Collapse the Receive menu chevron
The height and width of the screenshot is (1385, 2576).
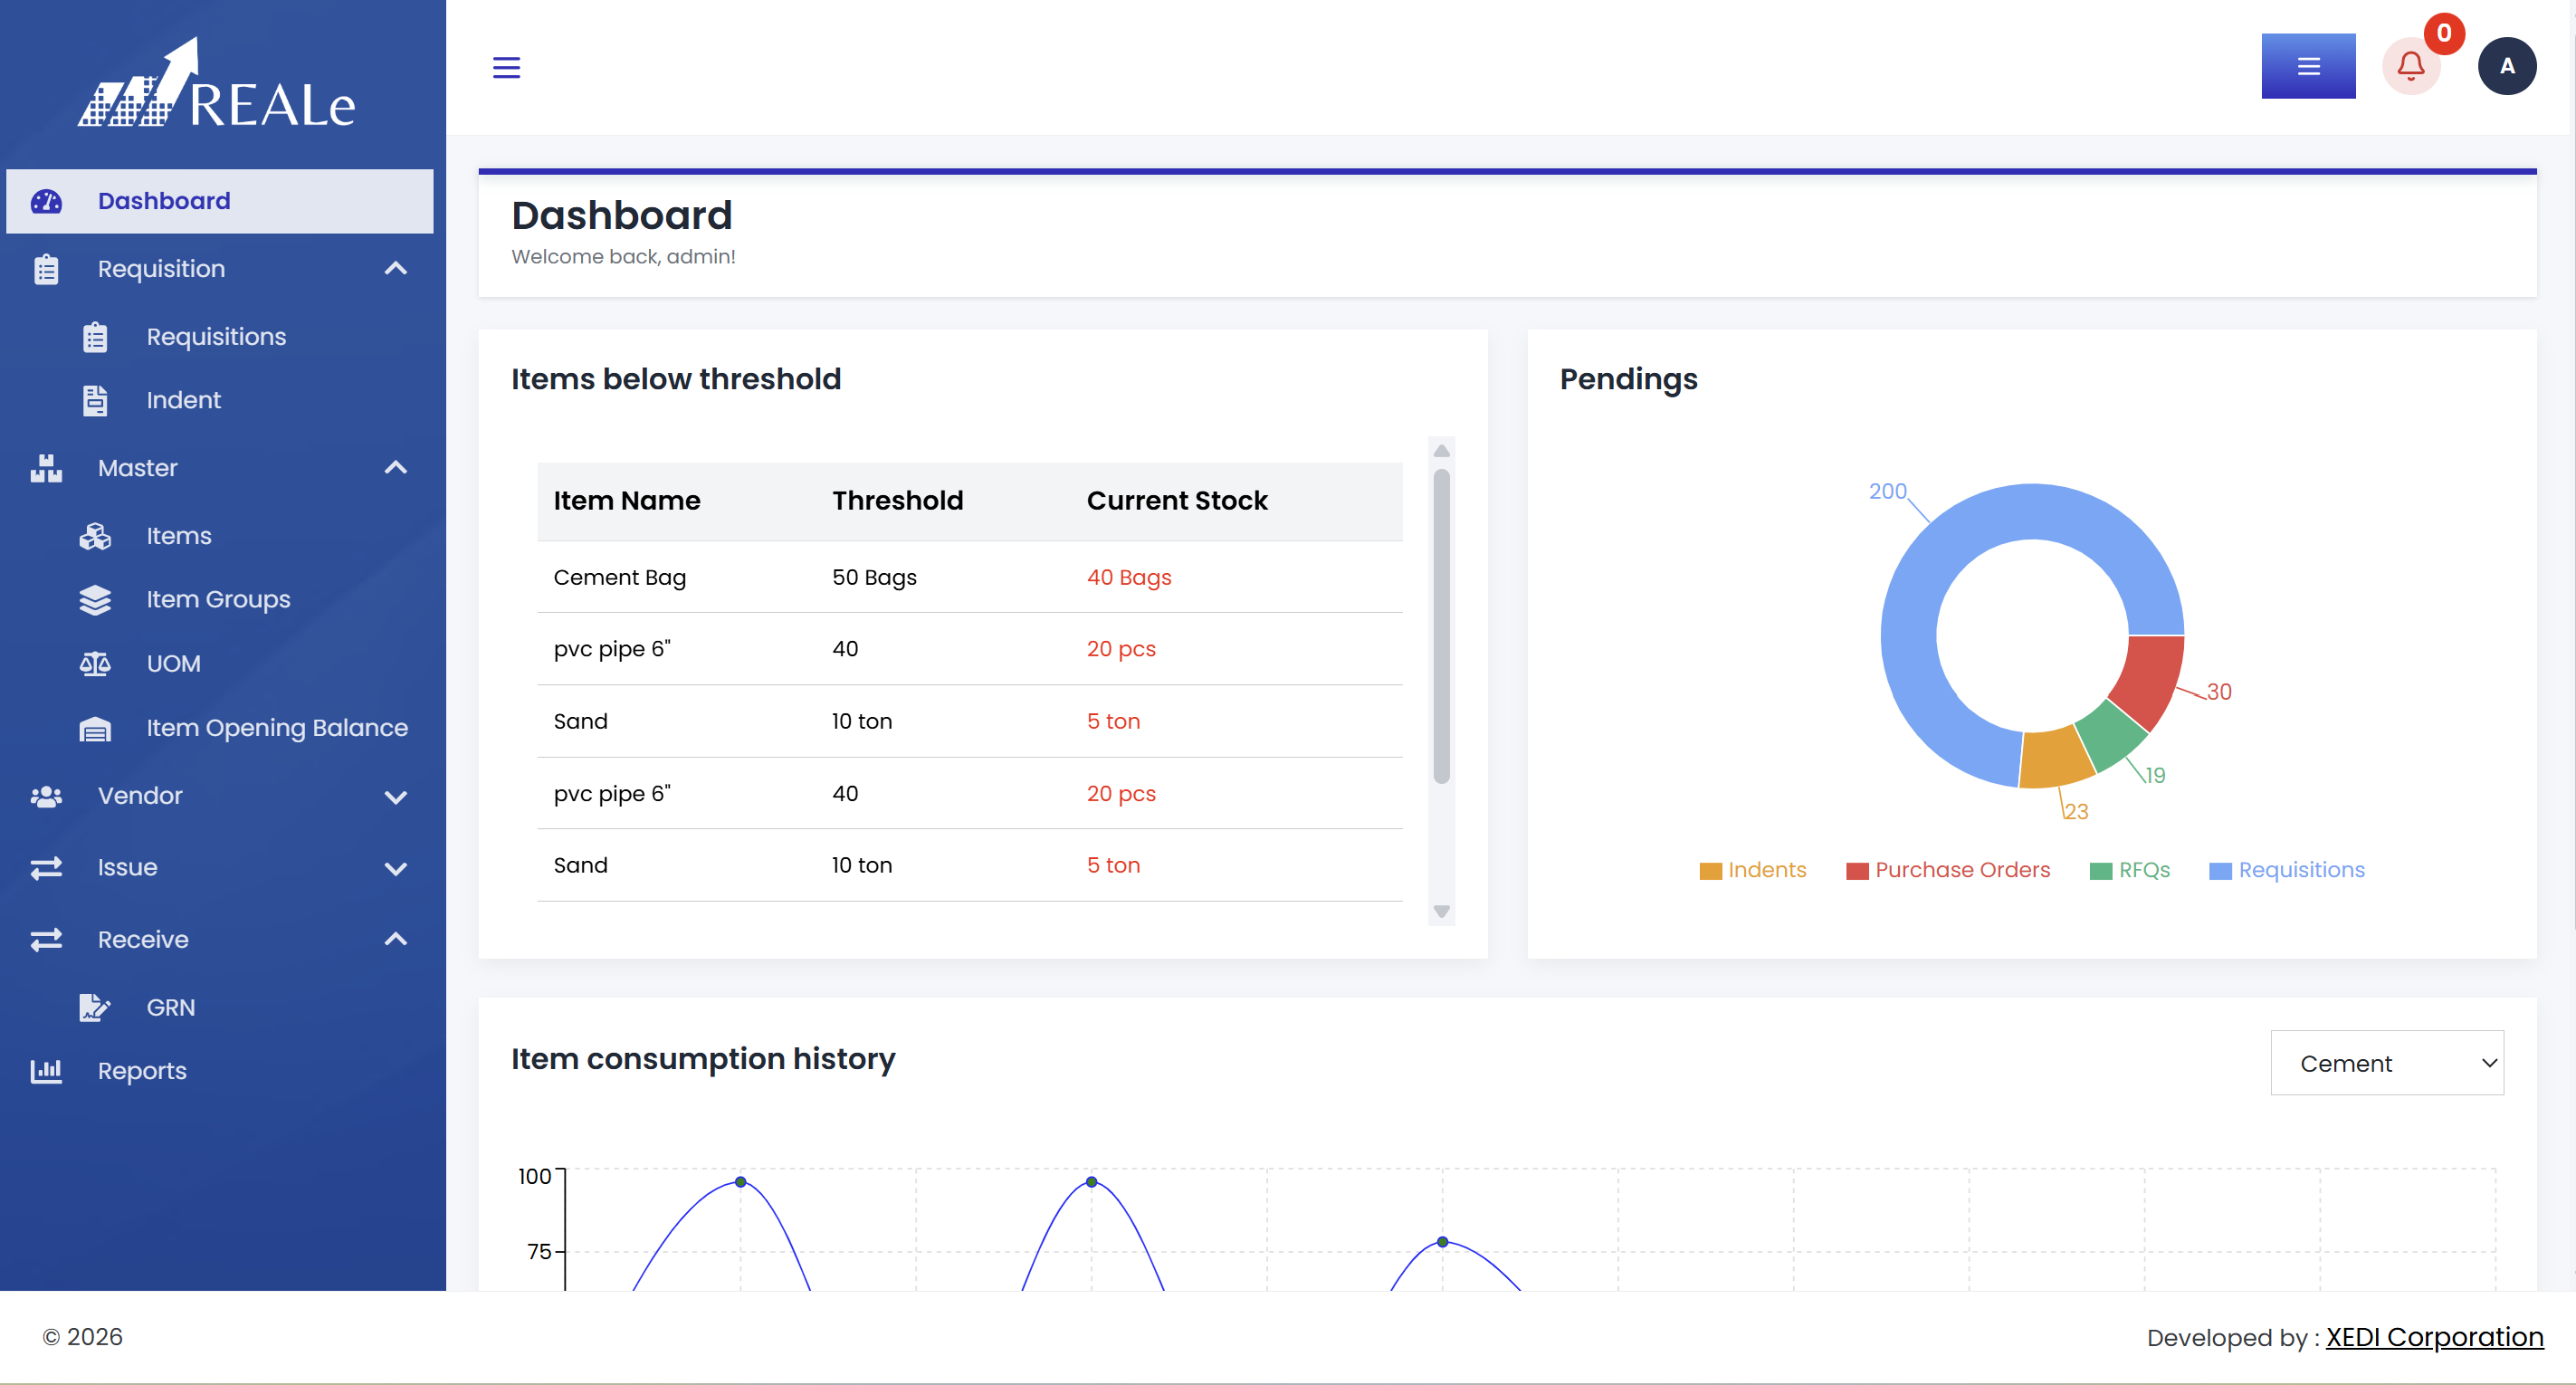coord(396,938)
